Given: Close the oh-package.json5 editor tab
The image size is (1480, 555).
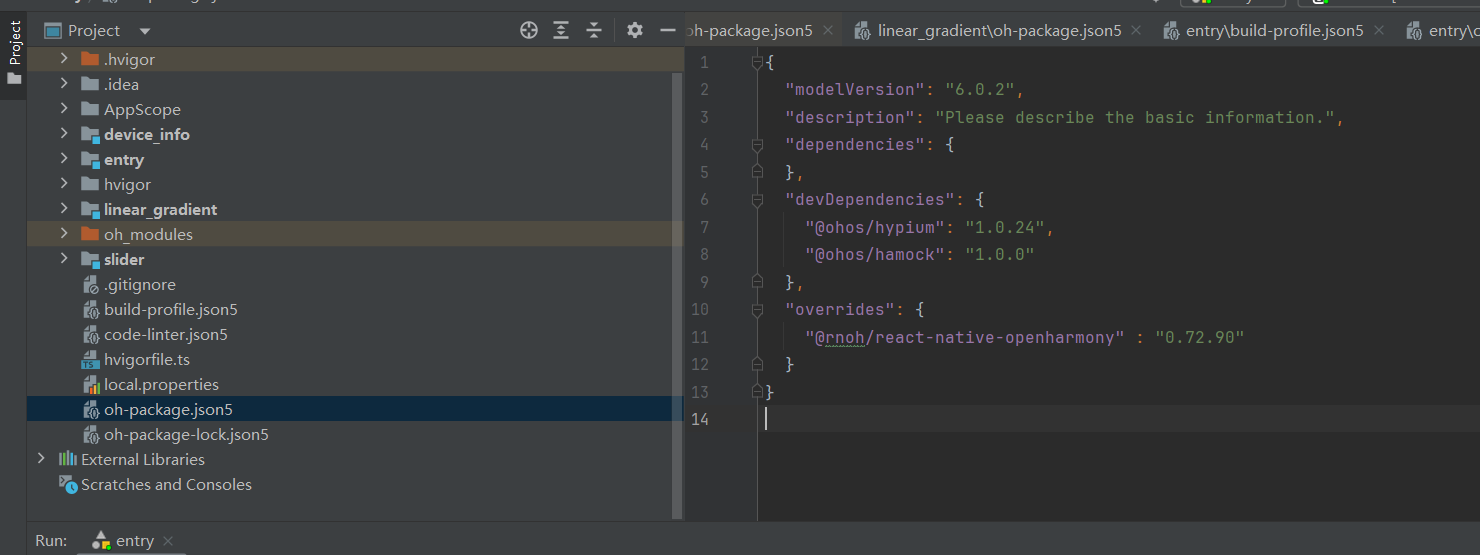Looking at the screenshot, I should pos(828,31).
